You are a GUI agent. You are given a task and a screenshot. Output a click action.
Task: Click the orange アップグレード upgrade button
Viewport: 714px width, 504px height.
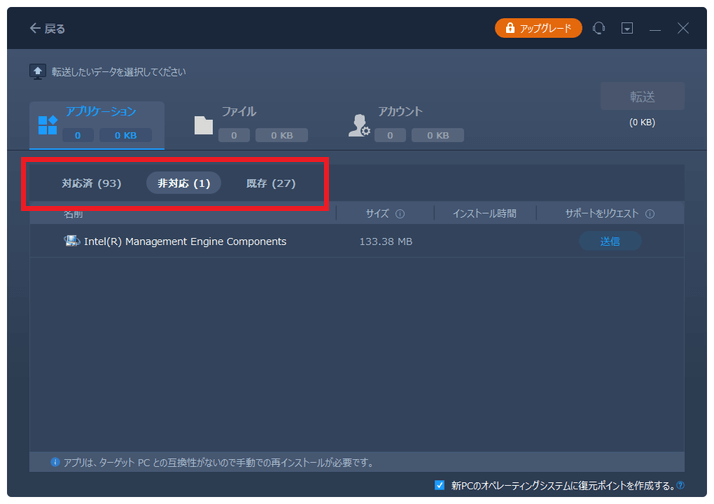pos(538,29)
